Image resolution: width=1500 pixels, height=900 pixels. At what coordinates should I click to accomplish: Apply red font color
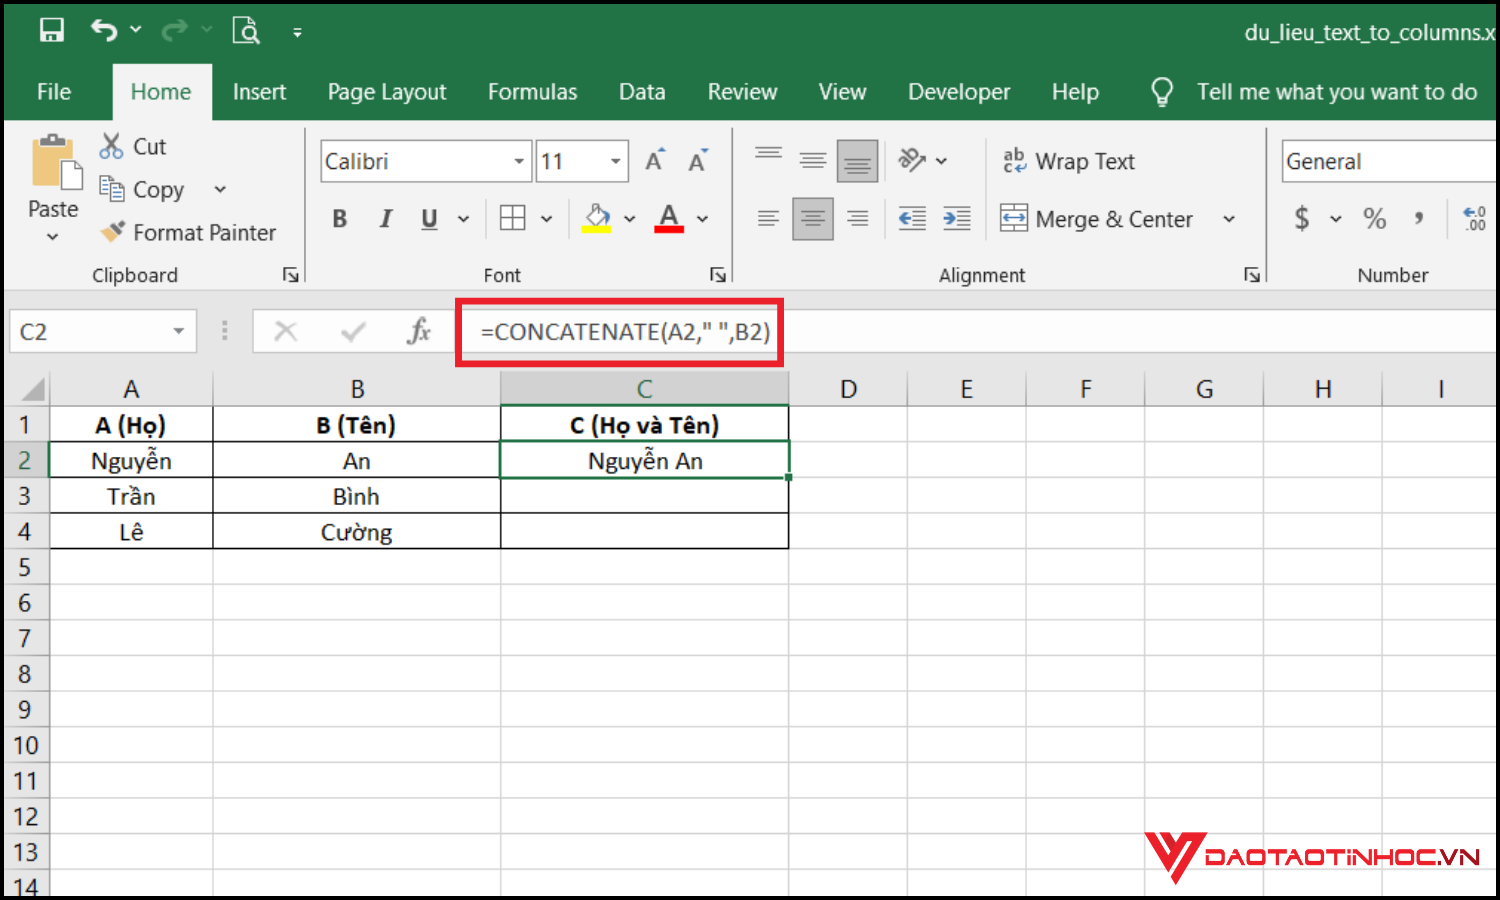pos(669,218)
